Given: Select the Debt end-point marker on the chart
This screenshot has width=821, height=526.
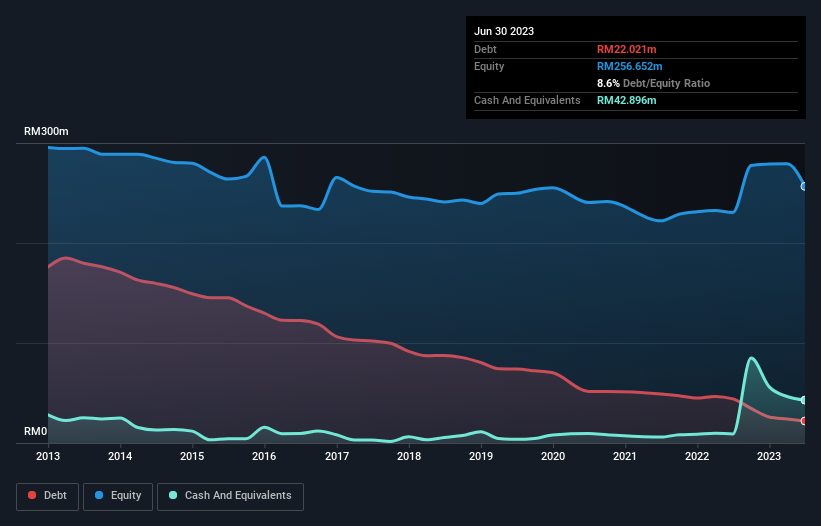Looking at the screenshot, I should point(804,421).
